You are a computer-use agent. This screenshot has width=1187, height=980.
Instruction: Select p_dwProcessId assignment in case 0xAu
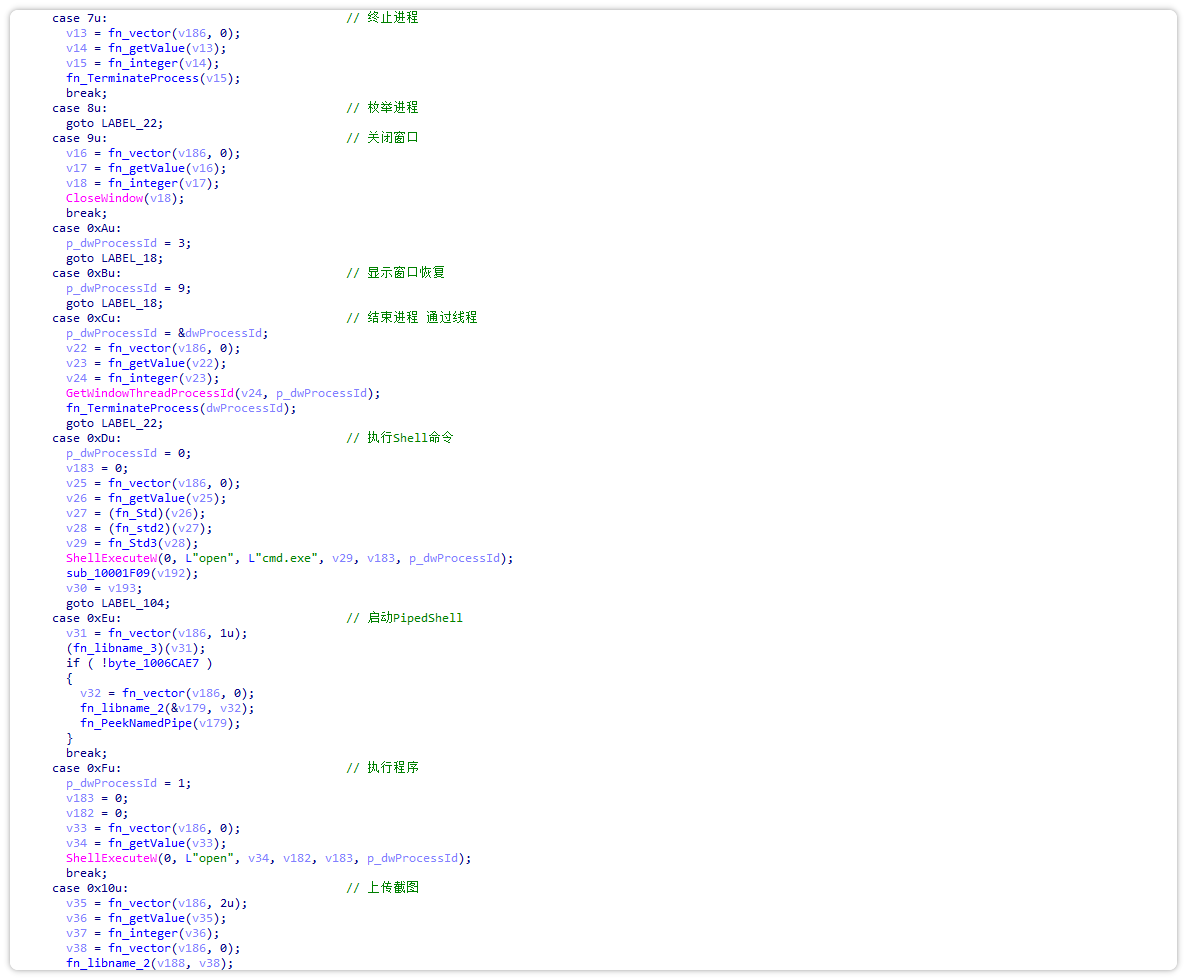coord(111,242)
